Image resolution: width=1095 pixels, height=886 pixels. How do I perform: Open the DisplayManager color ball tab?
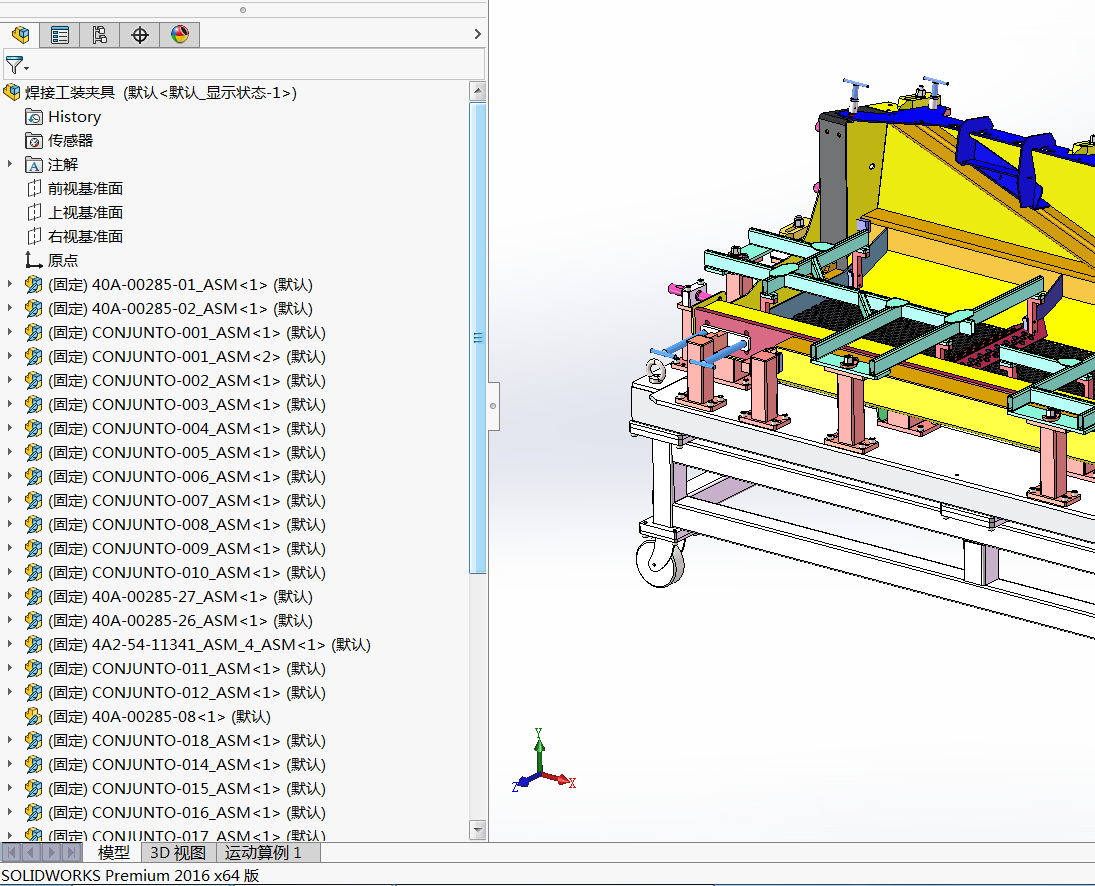[x=179, y=34]
